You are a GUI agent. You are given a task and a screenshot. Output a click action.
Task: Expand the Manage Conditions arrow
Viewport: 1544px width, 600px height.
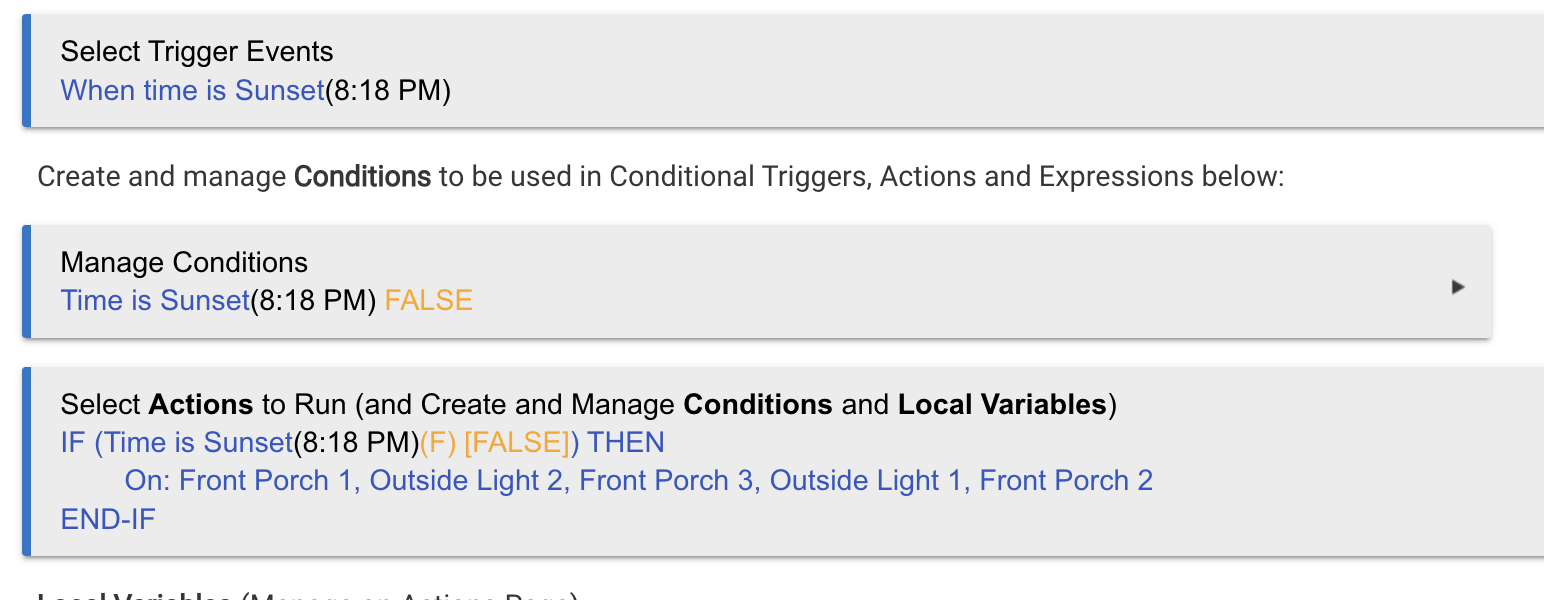click(x=1457, y=287)
